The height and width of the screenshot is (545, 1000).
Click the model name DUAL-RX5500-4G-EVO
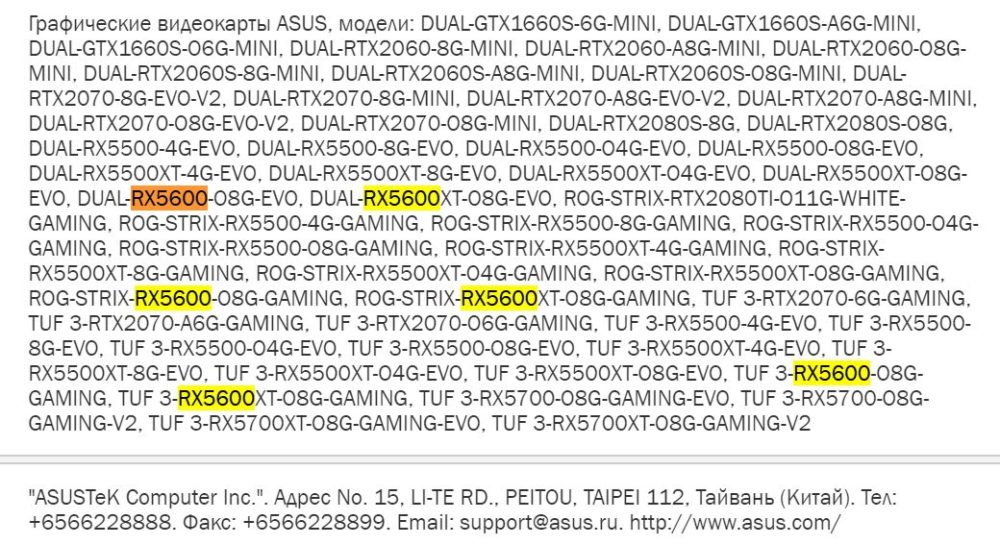pyautogui.click(x=132, y=149)
